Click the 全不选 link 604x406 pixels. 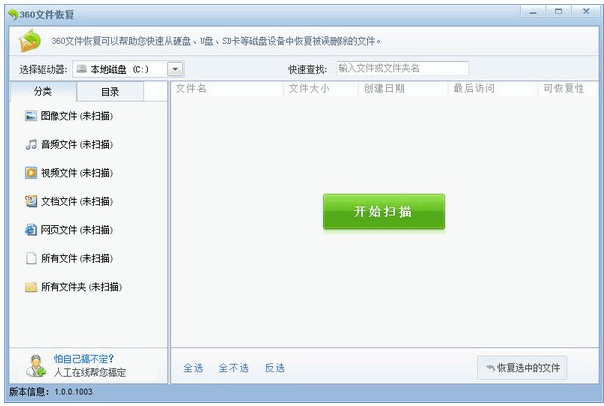(x=233, y=368)
